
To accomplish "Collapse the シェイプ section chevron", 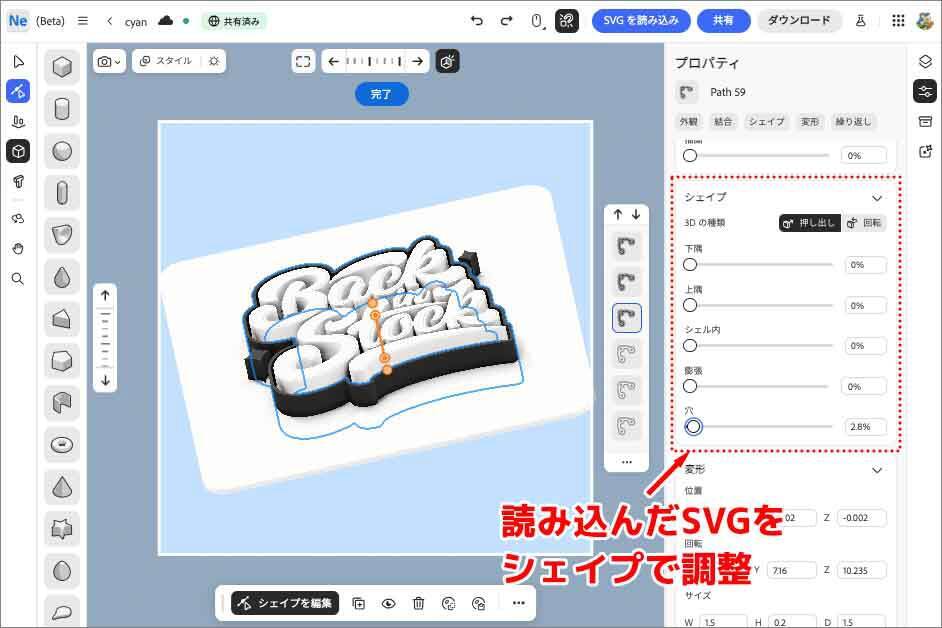I will pos(877,198).
